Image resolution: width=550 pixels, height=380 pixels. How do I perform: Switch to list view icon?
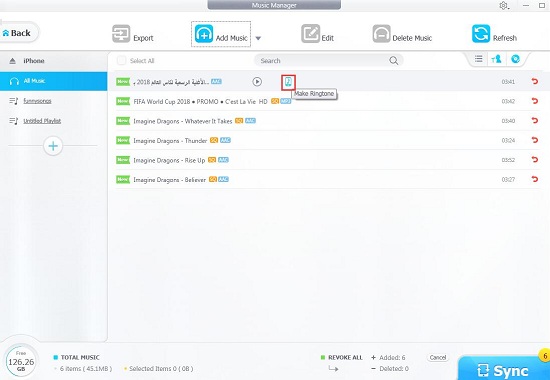point(478,59)
